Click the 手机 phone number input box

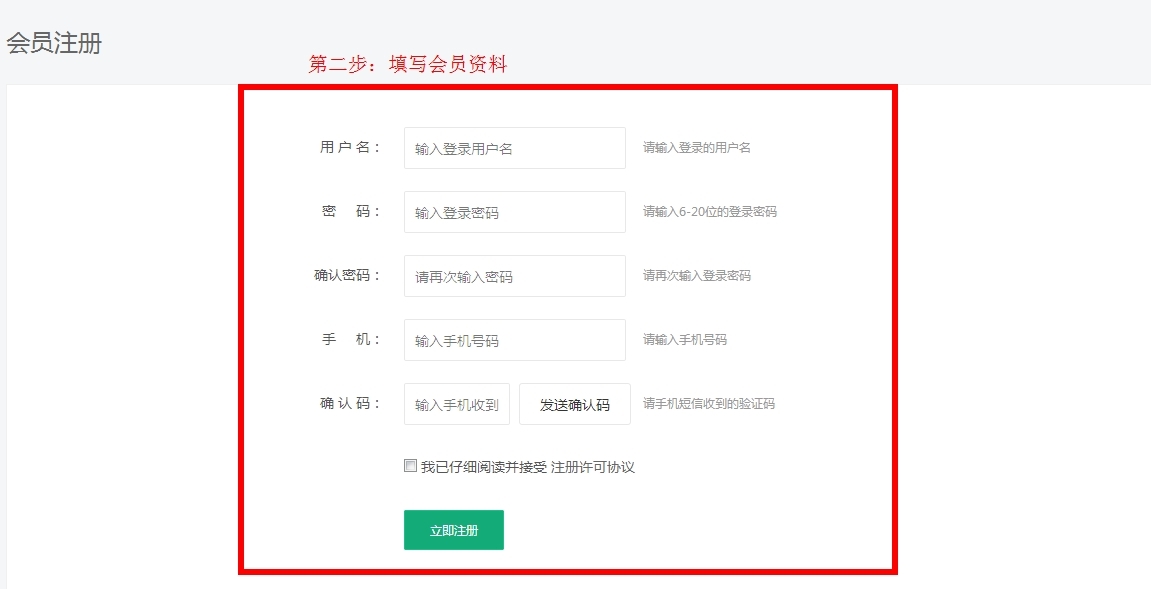[514, 340]
